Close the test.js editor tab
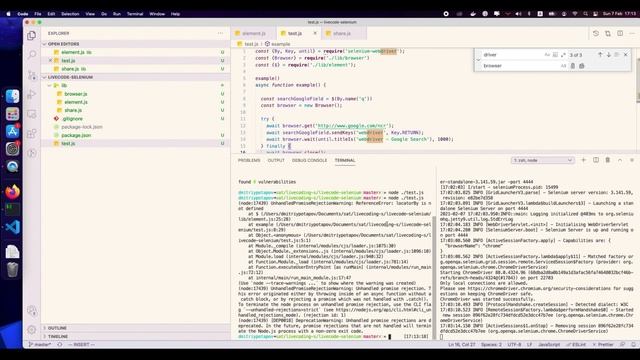This screenshot has height=360, width=640. tap(315, 33)
